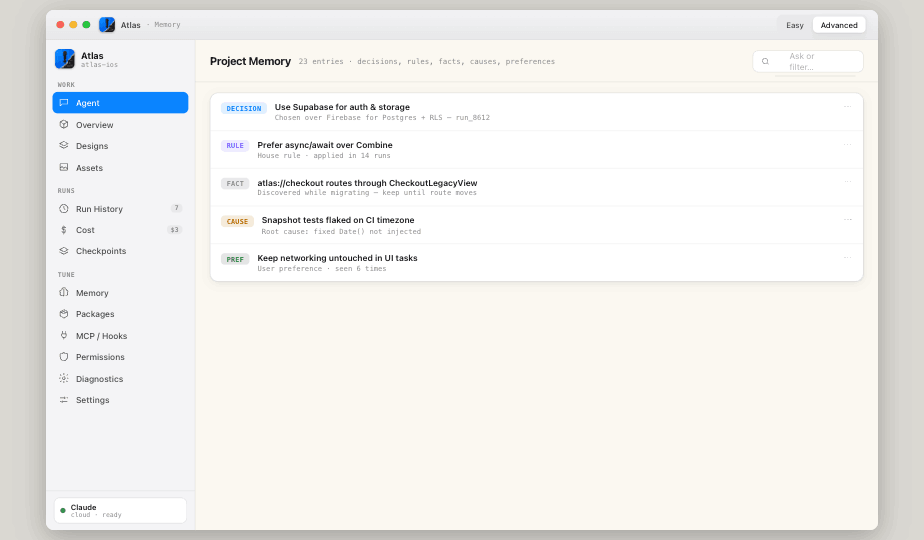The image size is (924, 540).
Task: Click the Memory breadcrumb in title bar
Action: [167, 25]
